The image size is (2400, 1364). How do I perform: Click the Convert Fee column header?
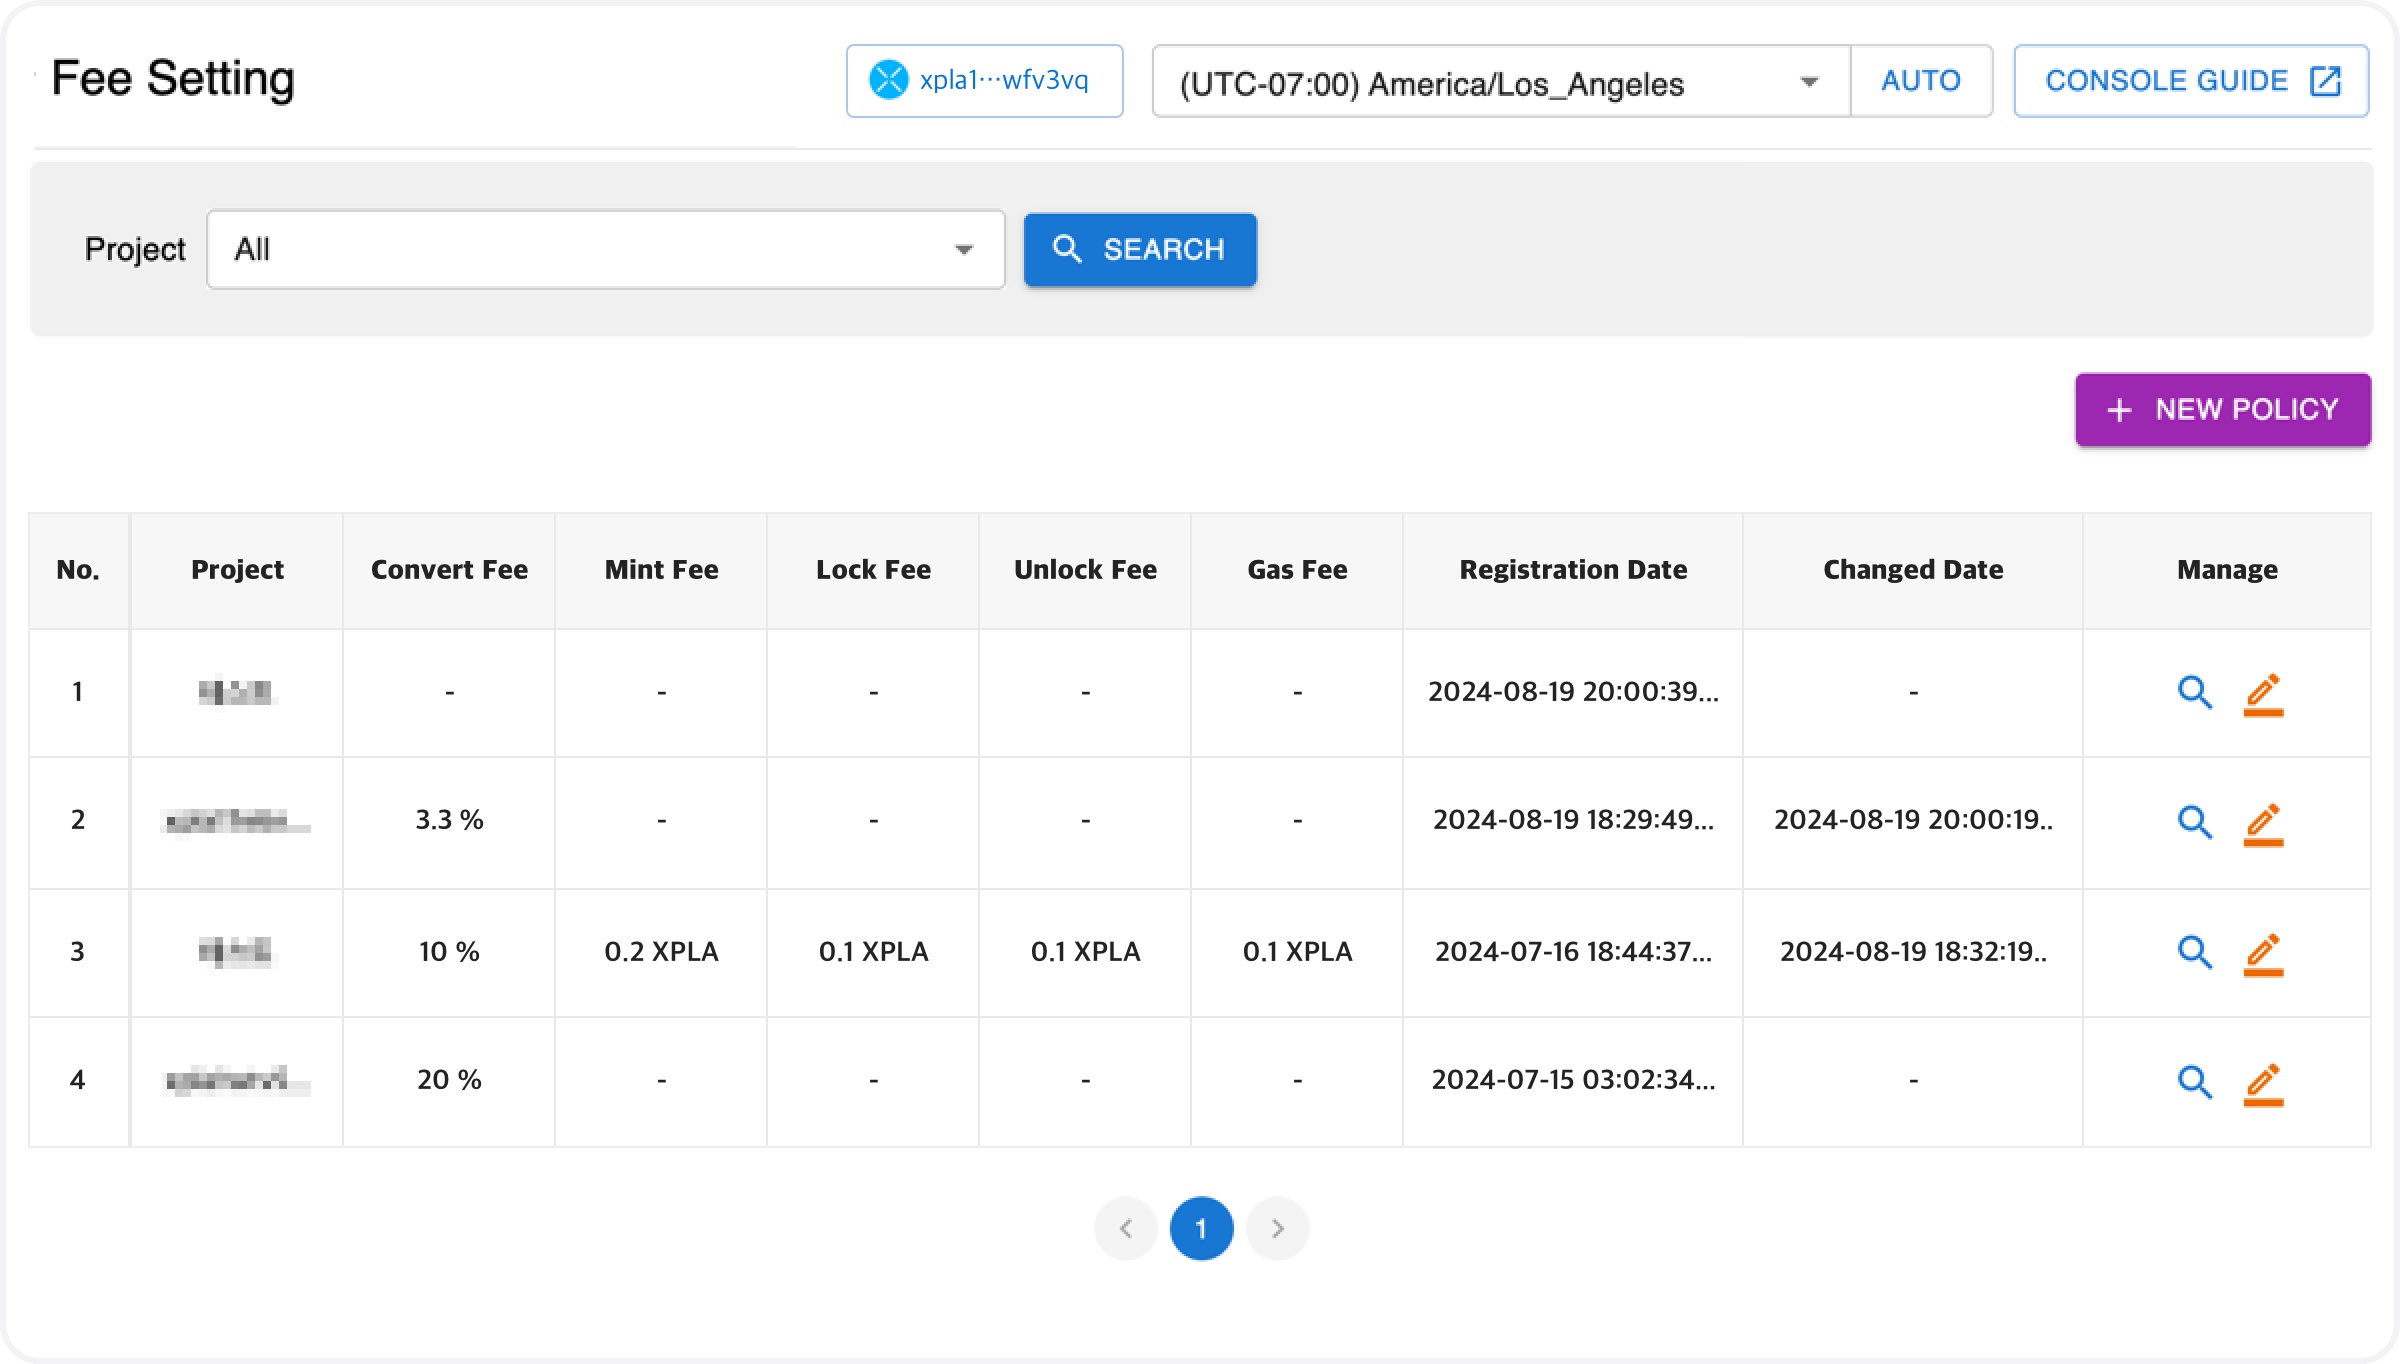pos(449,570)
